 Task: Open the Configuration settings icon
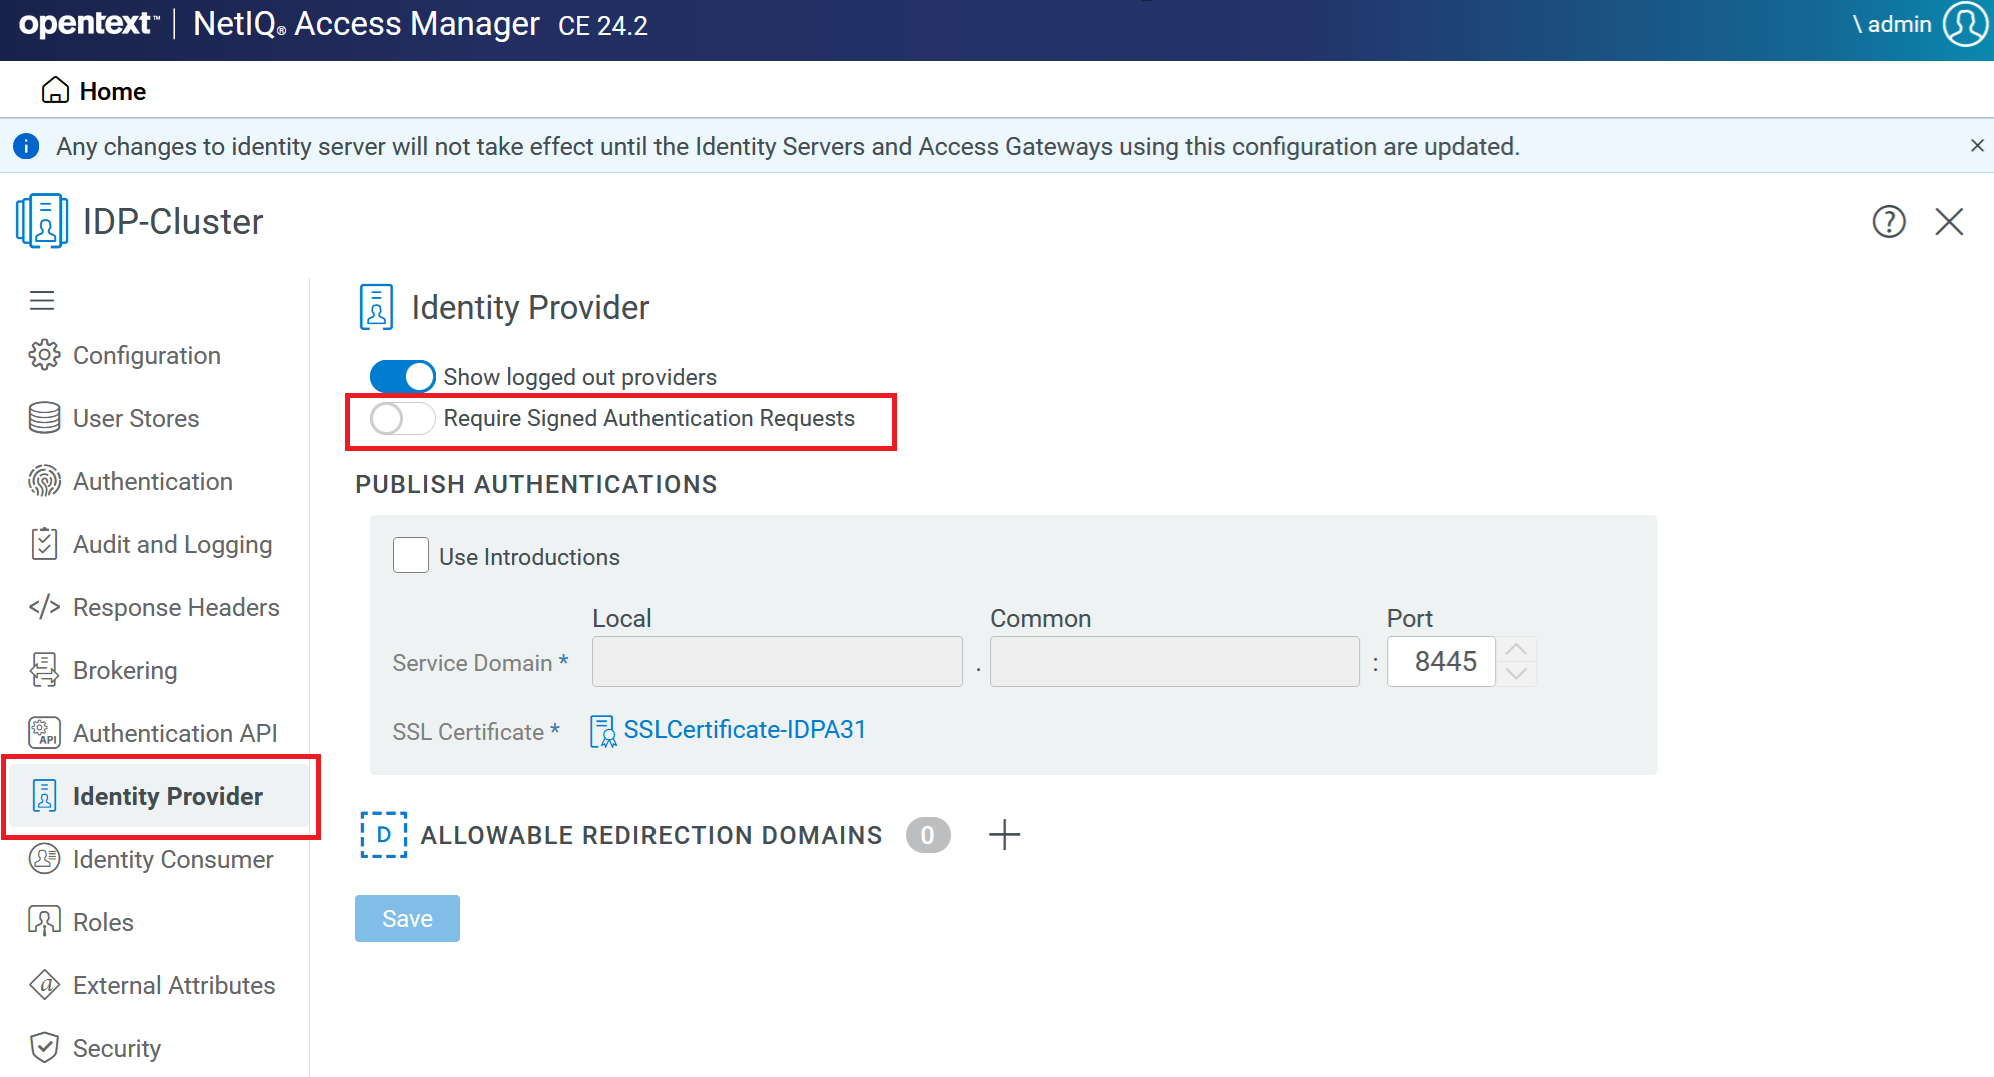pos(43,355)
